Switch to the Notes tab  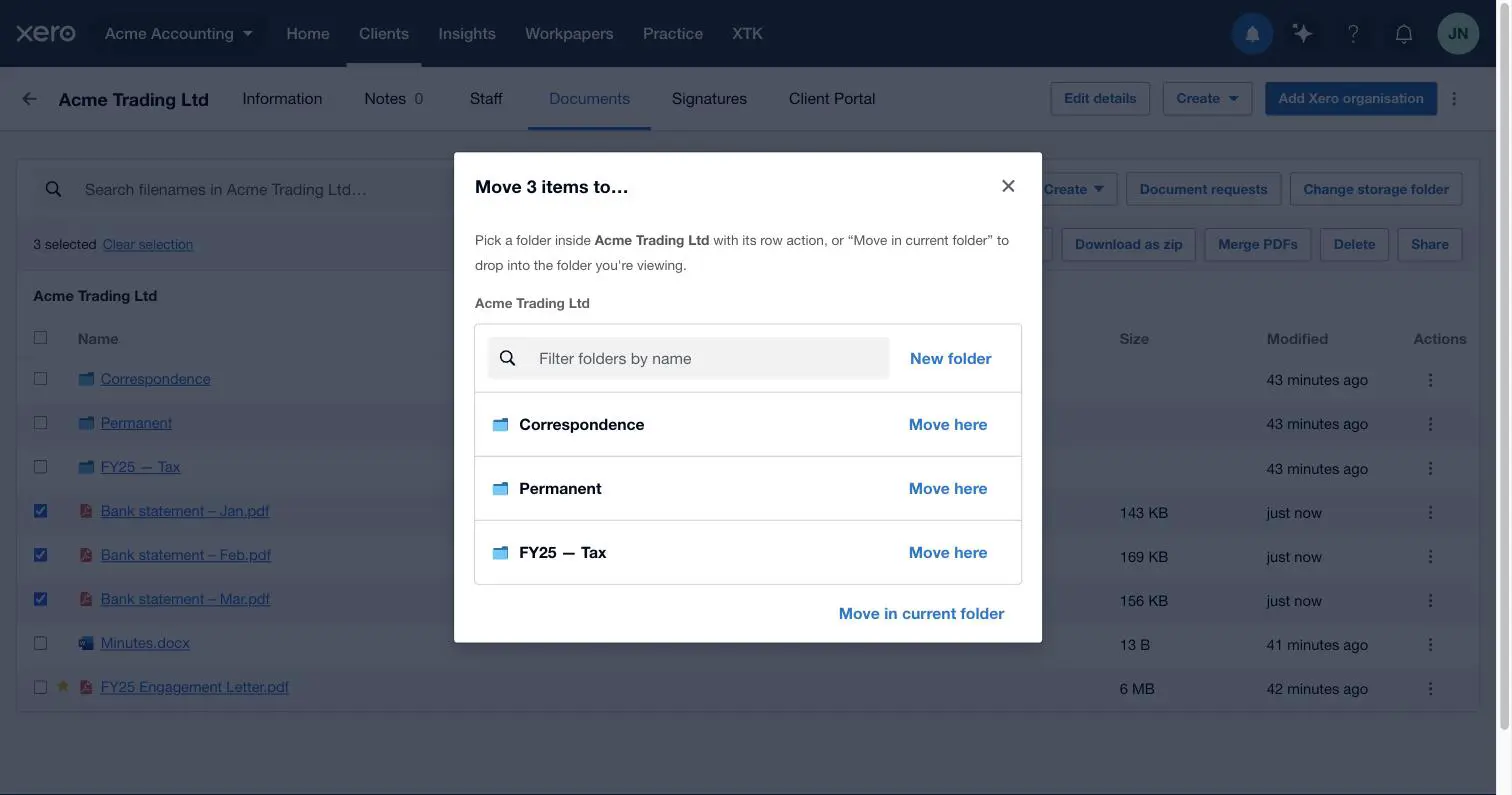point(394,98)
